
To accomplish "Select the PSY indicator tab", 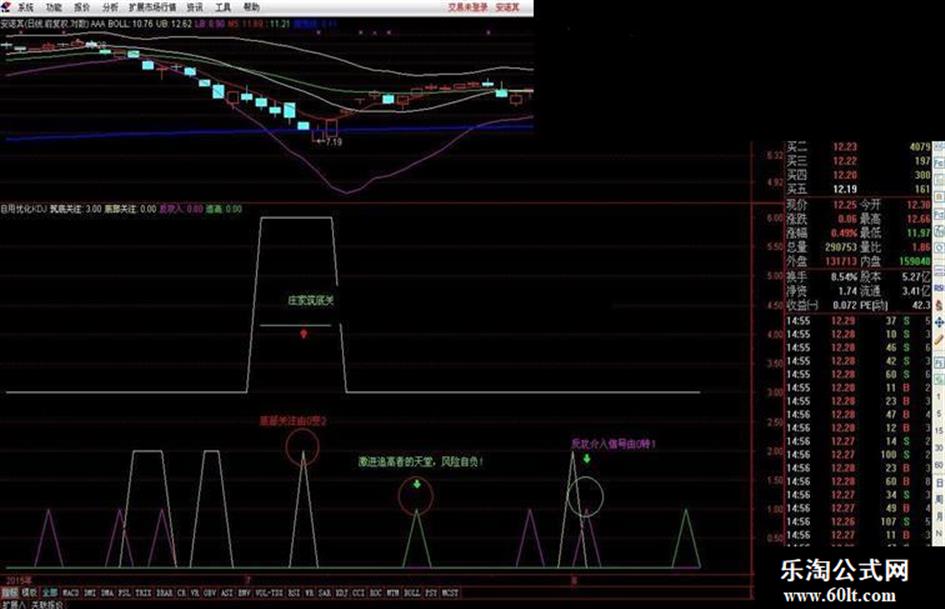I will pos(431,593).
